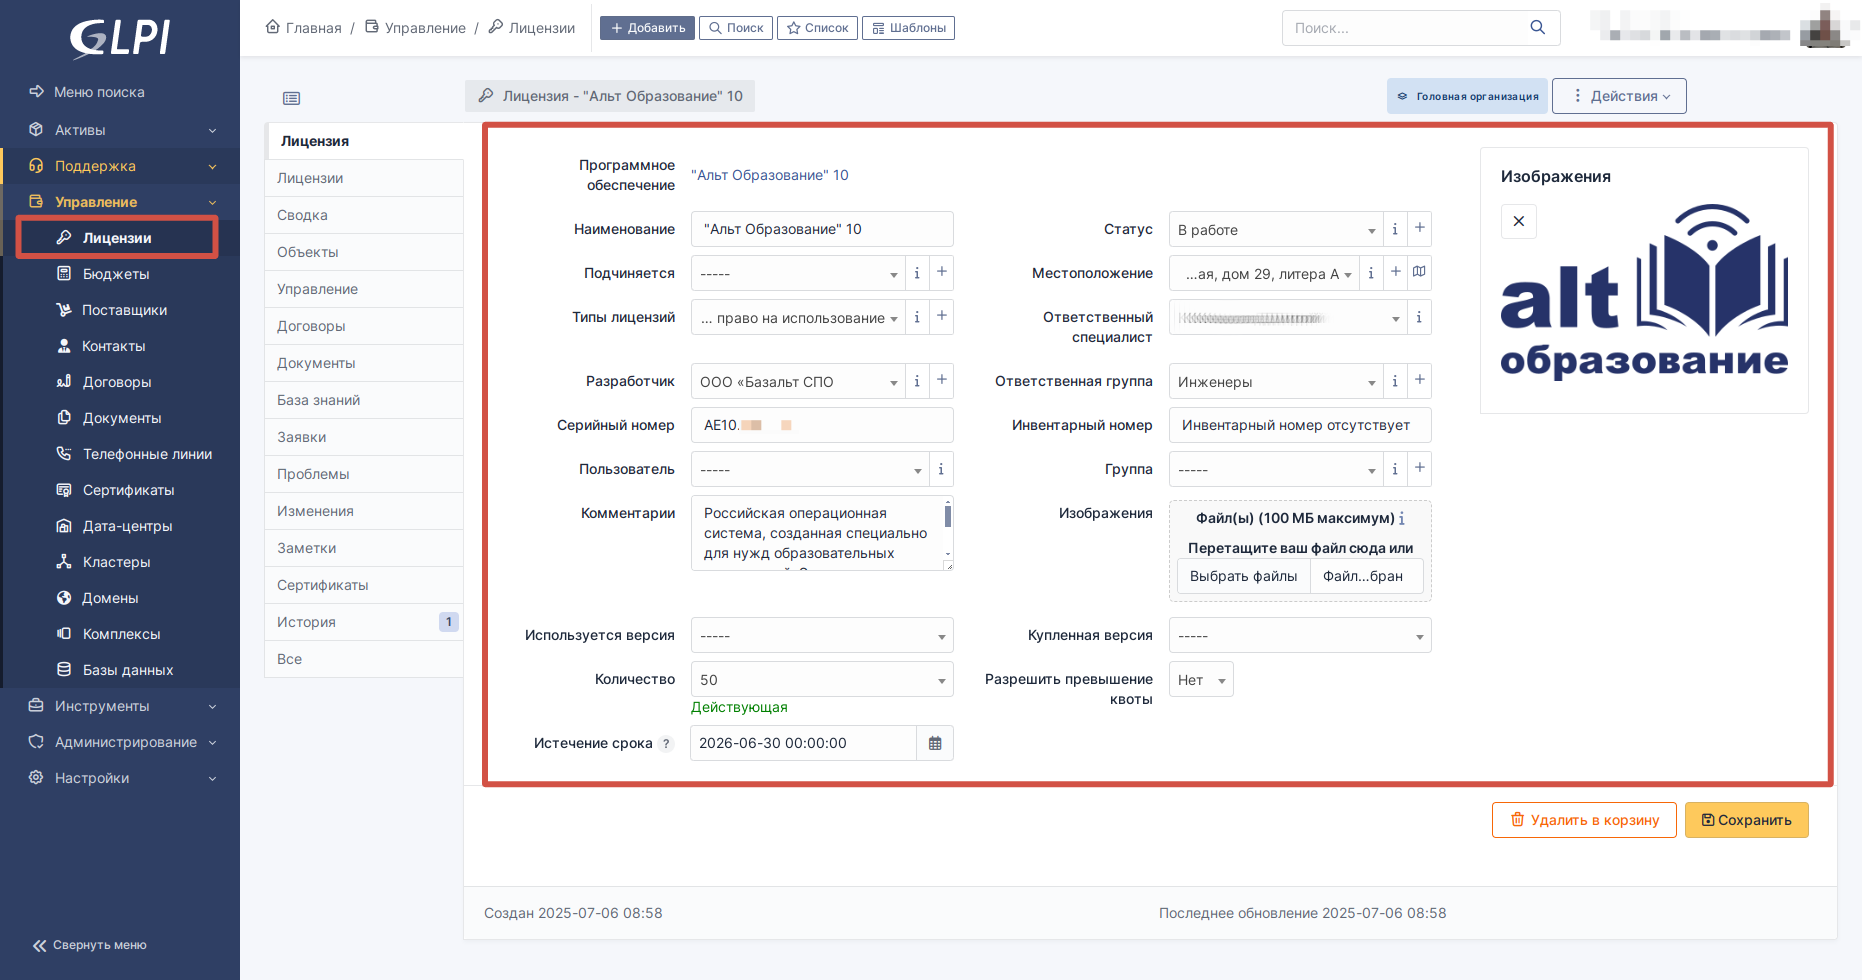
Task: Expand the Администрирование sidebar menu
Action: coord(120,742)
